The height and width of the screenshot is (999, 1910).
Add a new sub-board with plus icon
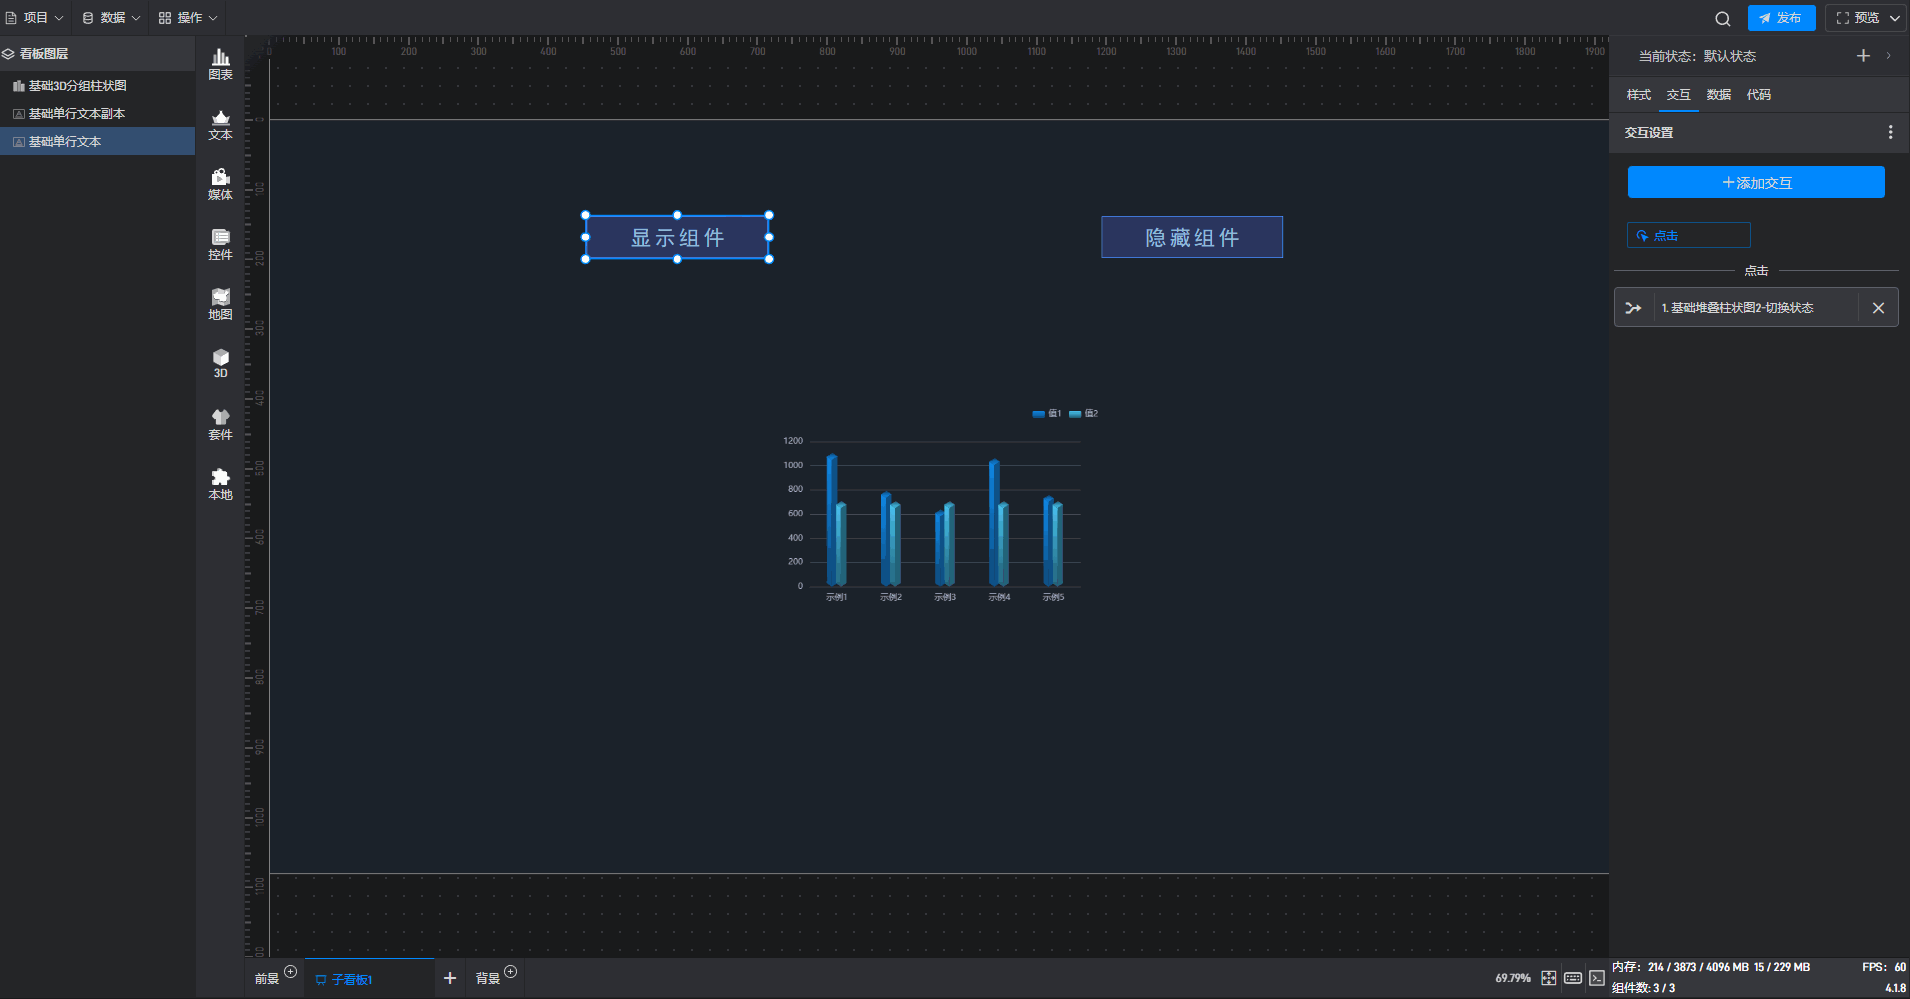(x=450, y=978)
